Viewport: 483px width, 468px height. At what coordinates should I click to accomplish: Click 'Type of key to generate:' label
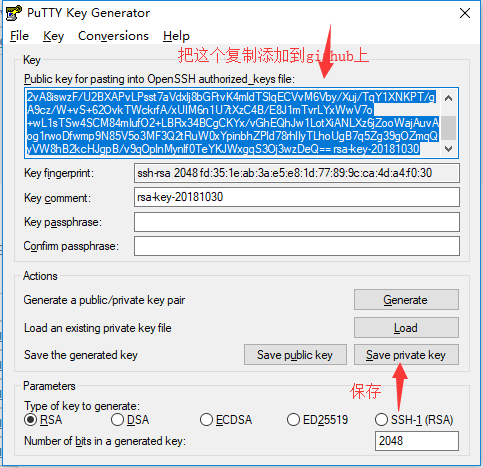click(82, 406)
